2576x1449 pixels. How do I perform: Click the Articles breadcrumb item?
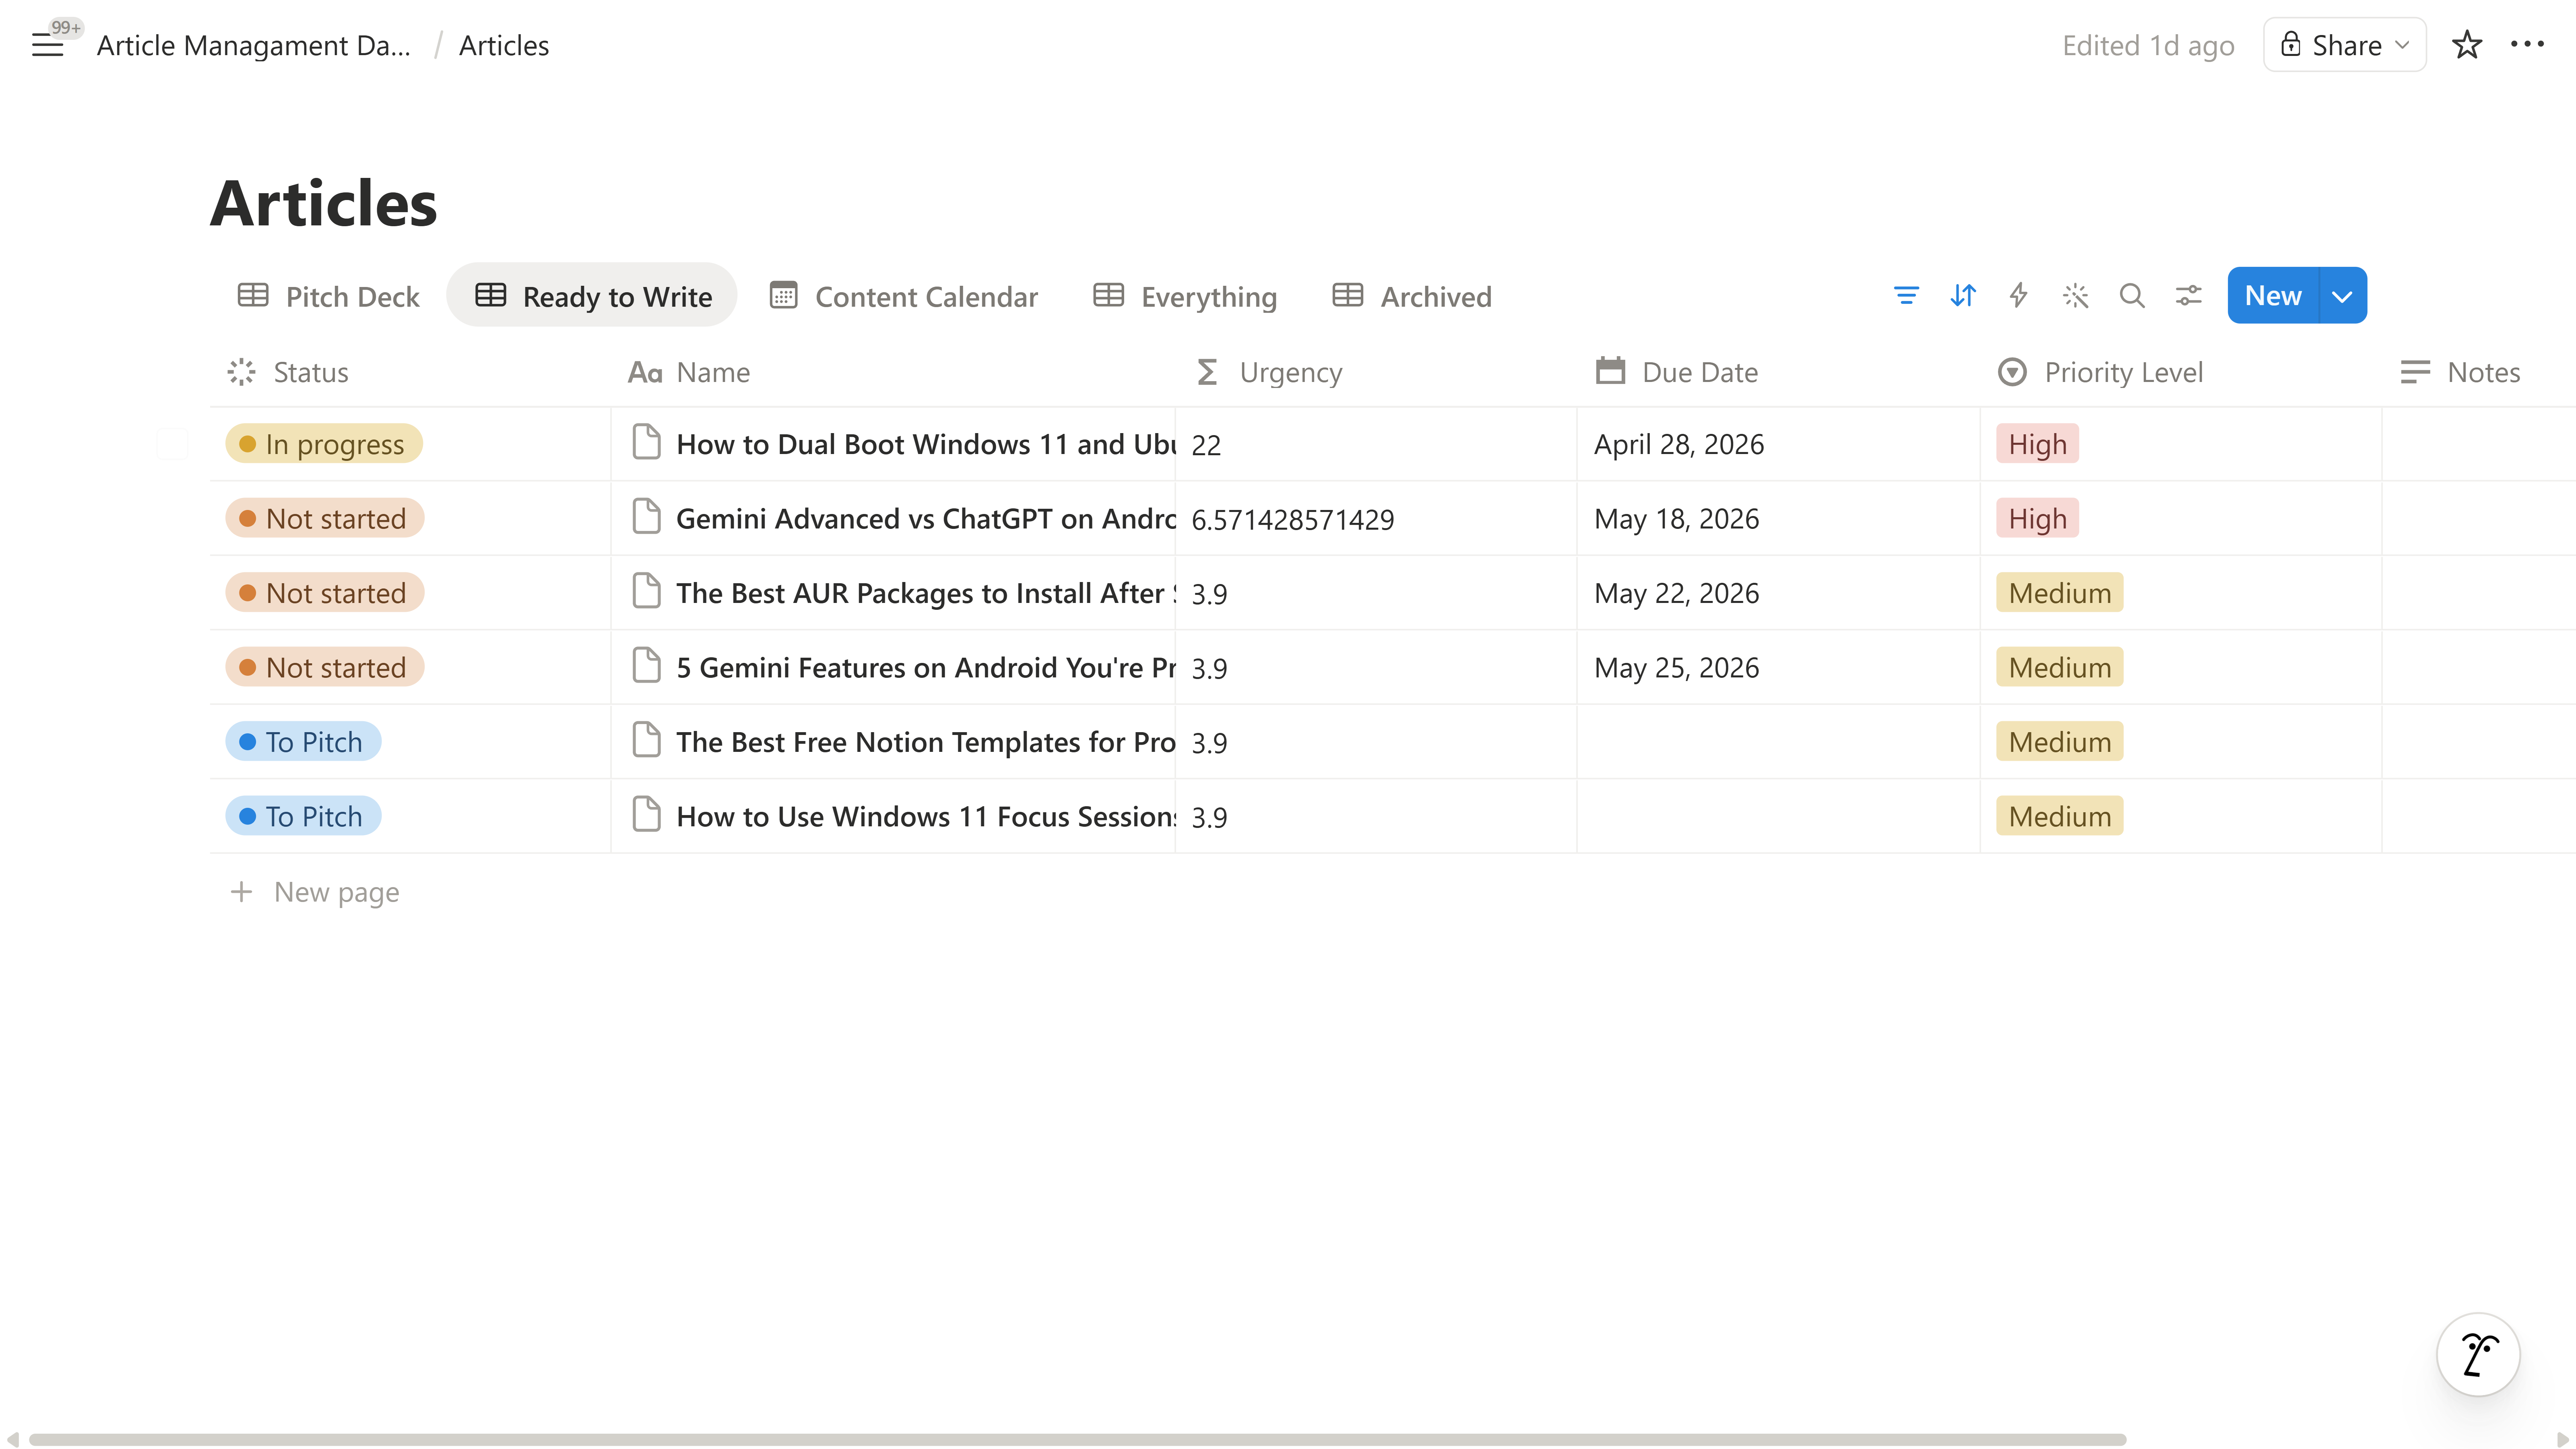coord(504,45)
